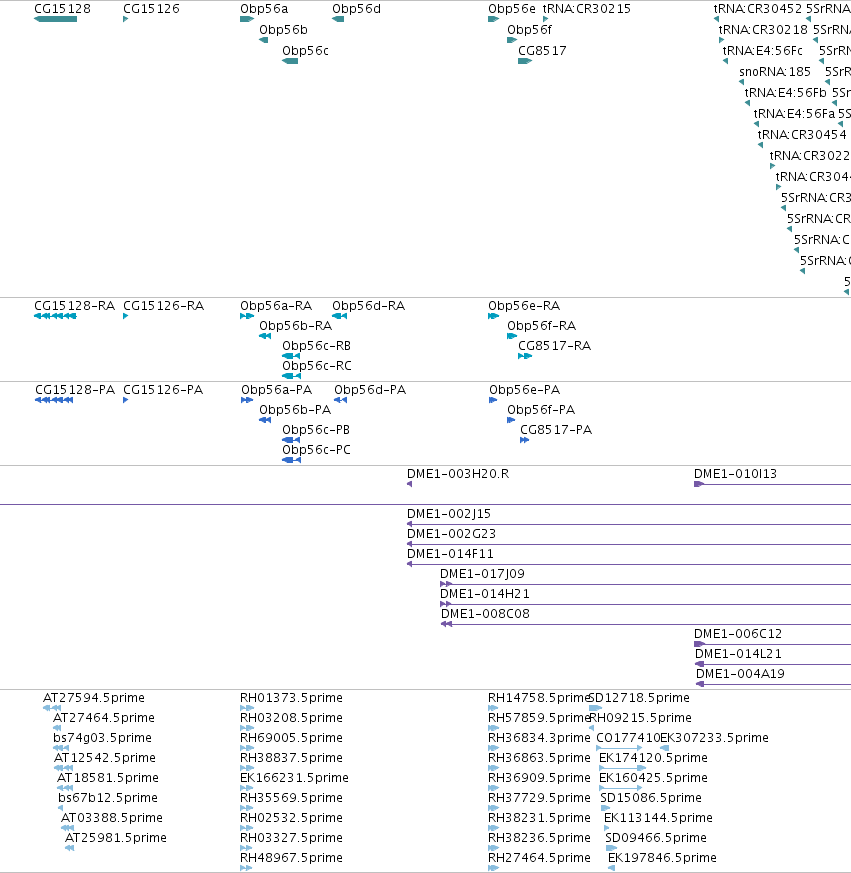
Task: Click the Obp56b-PA protein label
Action: coord(295,410)
